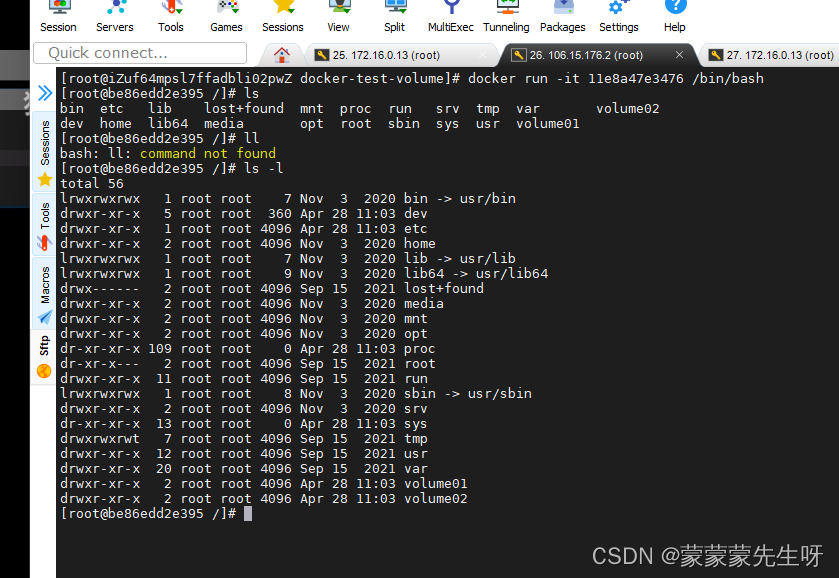Image resolution: width=839 pixels, height=578 pixels.
Task: Open the Packages toolbar item
Action: click(x=562, y=17)
